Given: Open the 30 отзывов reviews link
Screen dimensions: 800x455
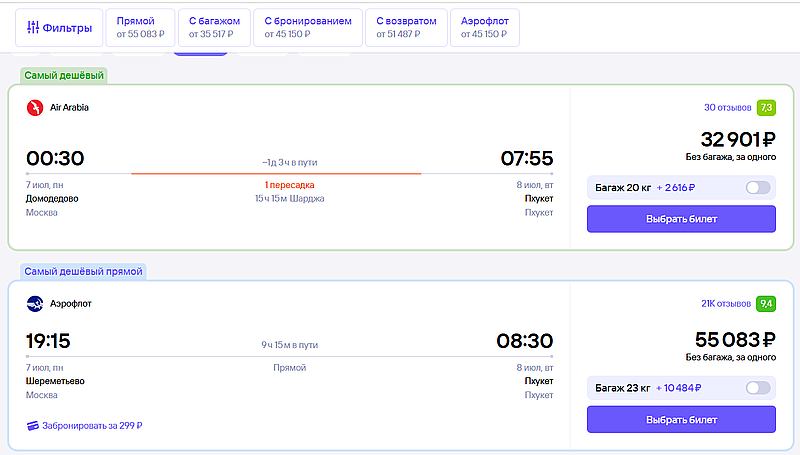Looking at the screenshot, I should 728,108.
